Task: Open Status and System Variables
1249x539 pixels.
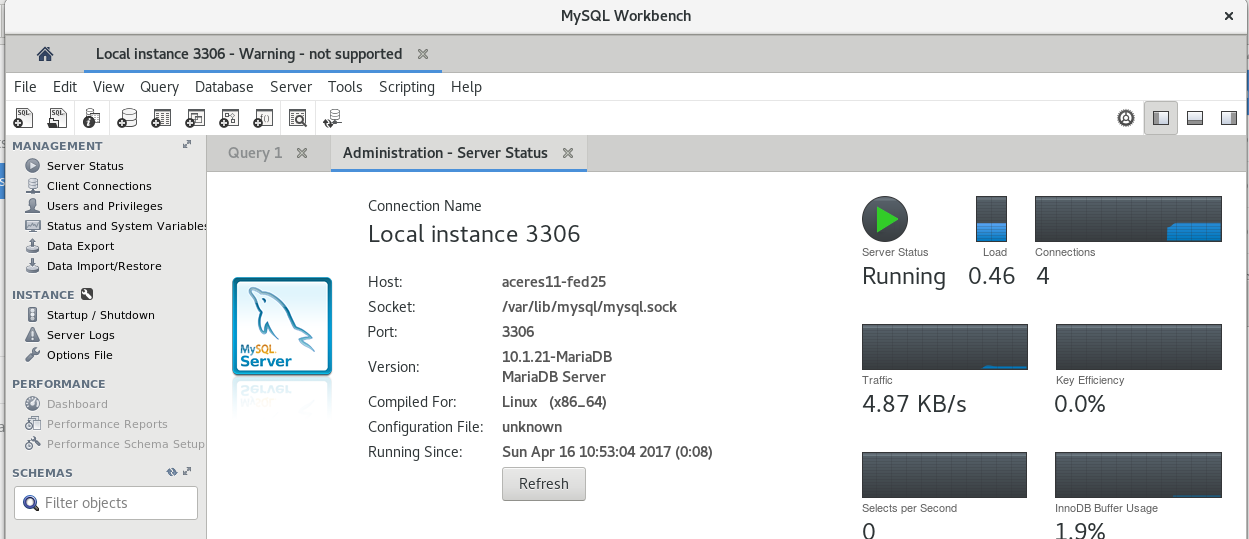Action: 127,226
